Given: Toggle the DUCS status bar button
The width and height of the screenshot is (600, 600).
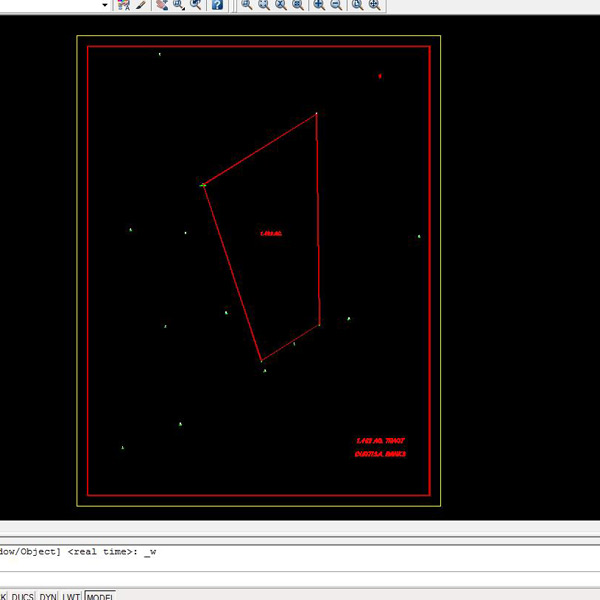Looking at the screenshot, I should point(22,596).
